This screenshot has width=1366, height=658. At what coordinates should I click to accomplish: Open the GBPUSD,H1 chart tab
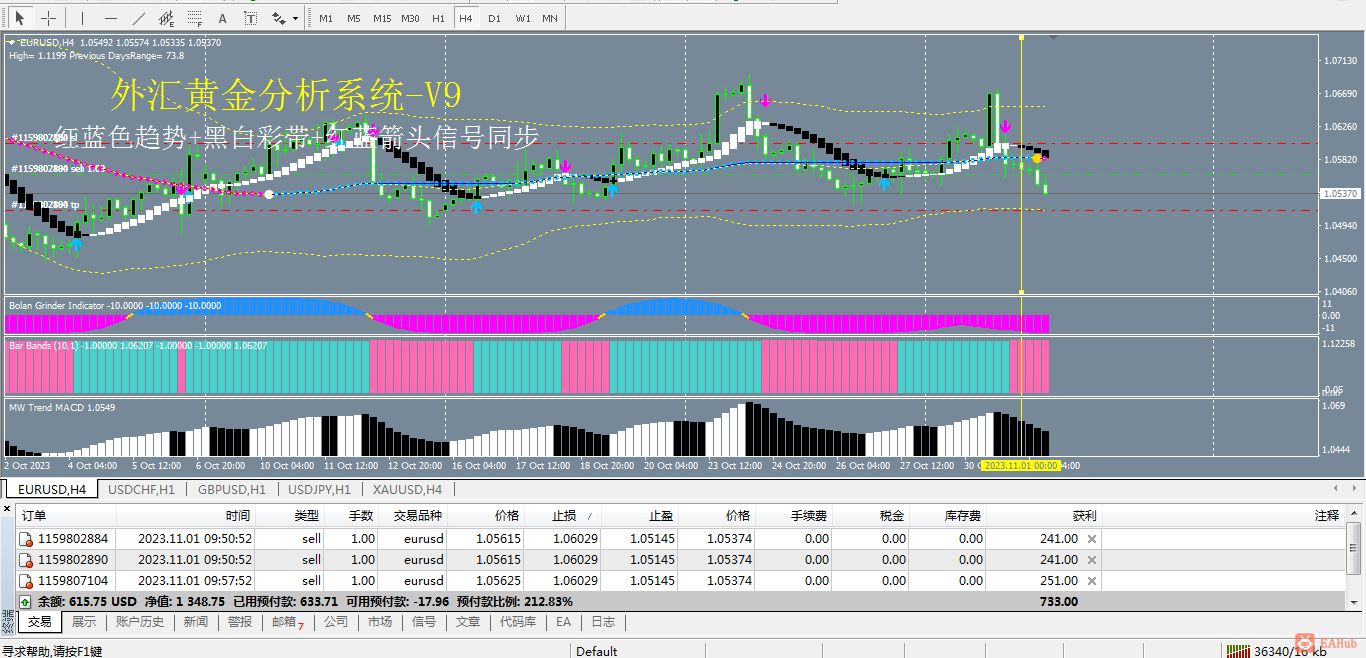click(232, 489)
